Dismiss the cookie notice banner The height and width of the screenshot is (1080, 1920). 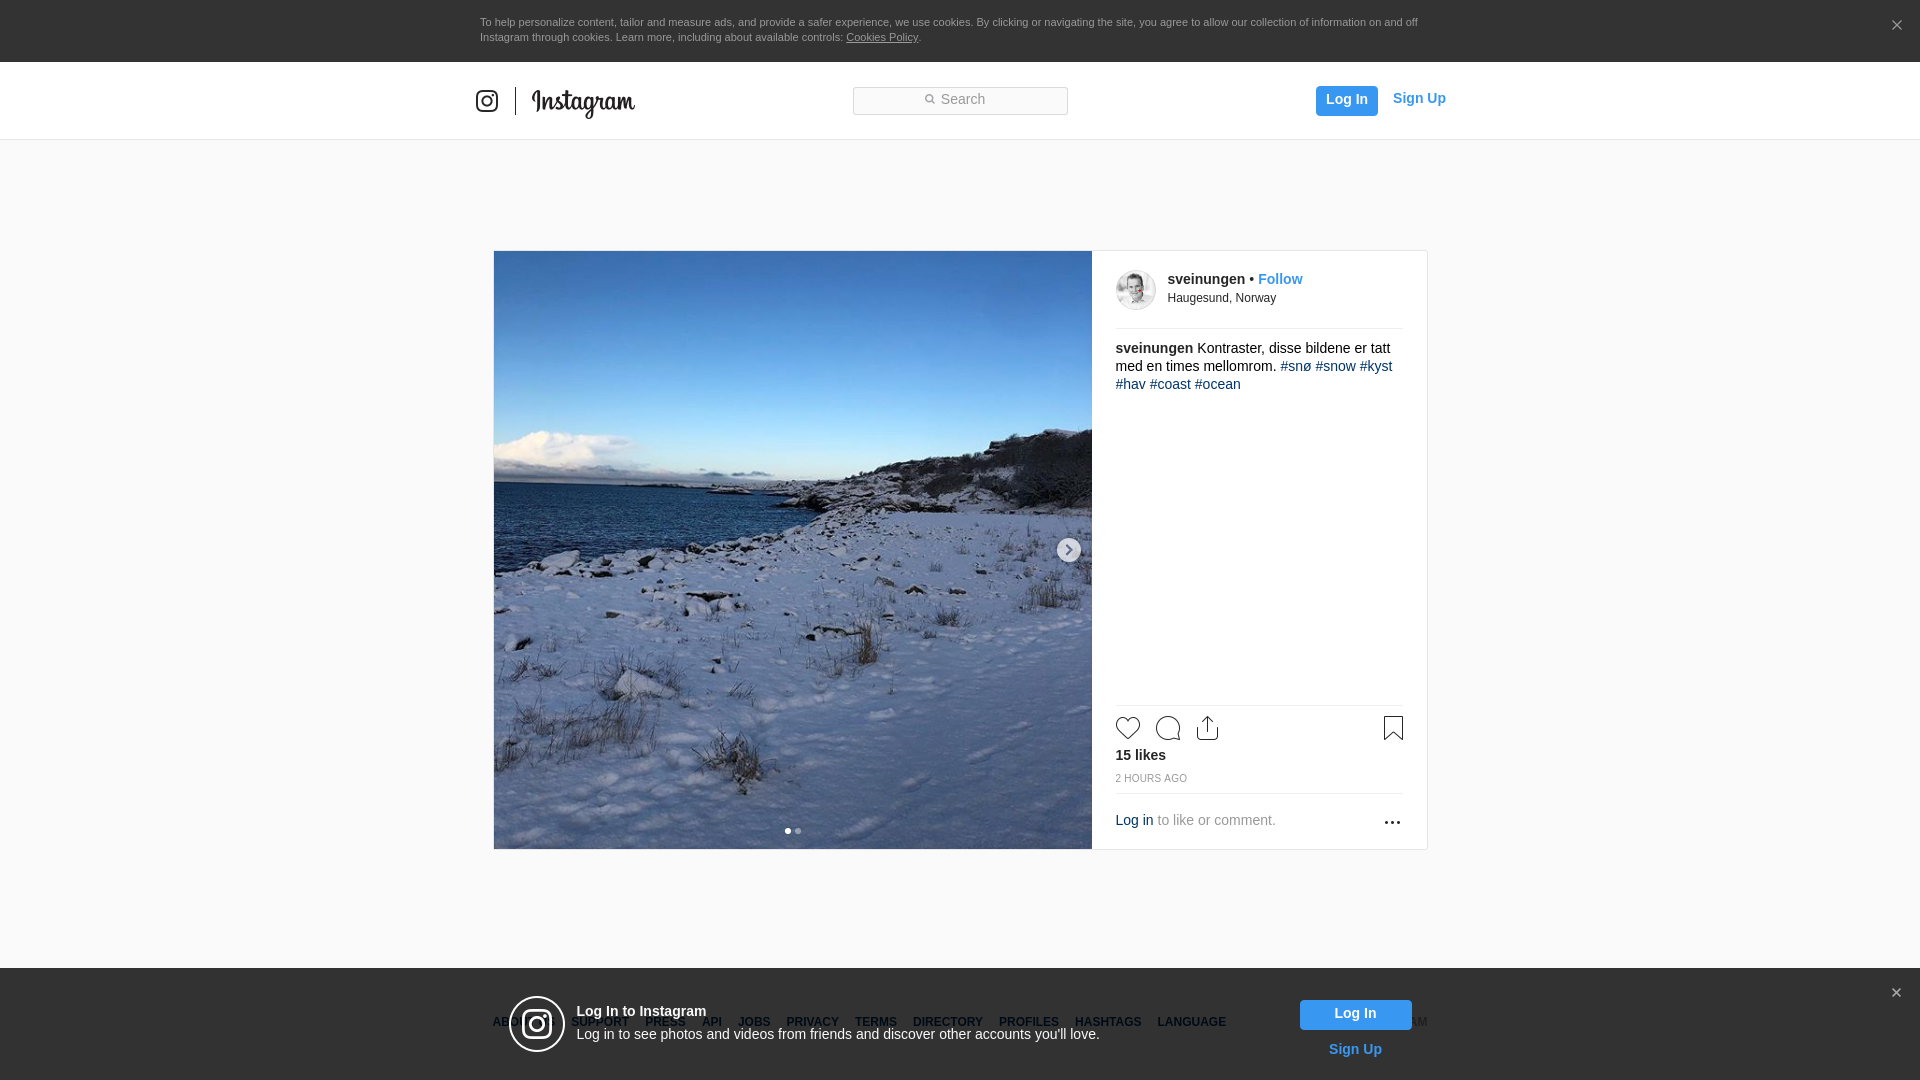click(1896, 26)
